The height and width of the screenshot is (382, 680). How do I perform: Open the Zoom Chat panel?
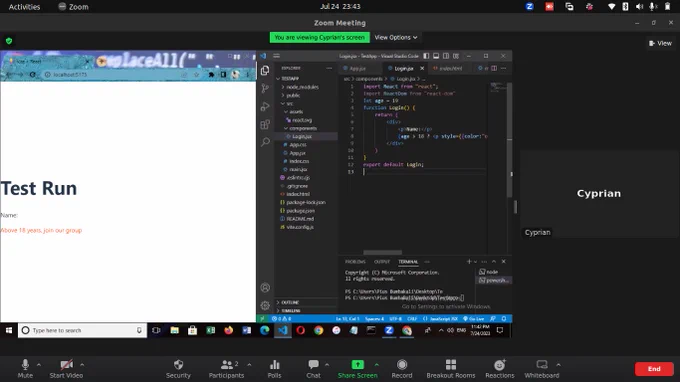[313, 369]
